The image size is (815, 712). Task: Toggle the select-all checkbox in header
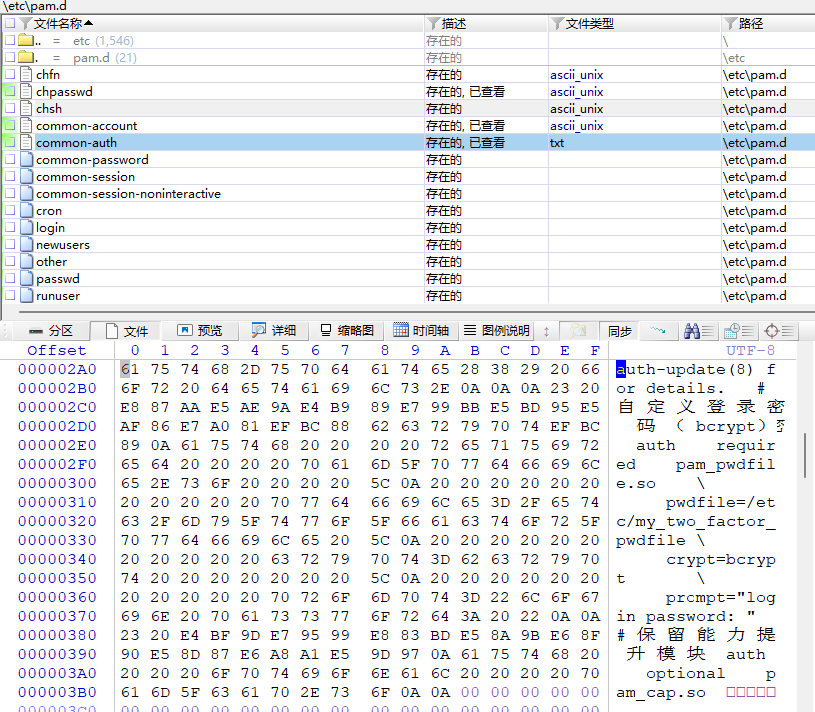pos(10,23)
